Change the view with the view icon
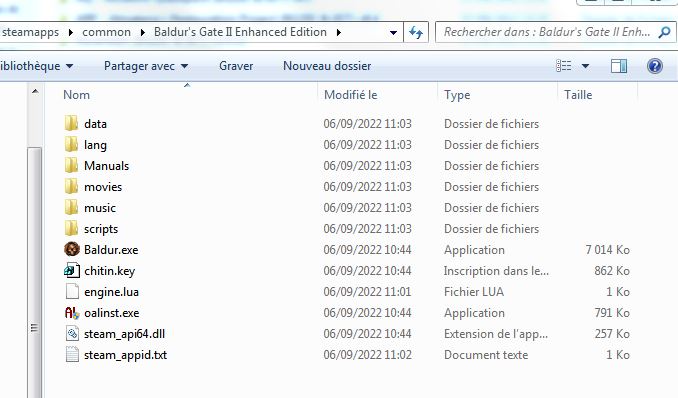Viewport: 678px width, 398px height. [563, 66]
